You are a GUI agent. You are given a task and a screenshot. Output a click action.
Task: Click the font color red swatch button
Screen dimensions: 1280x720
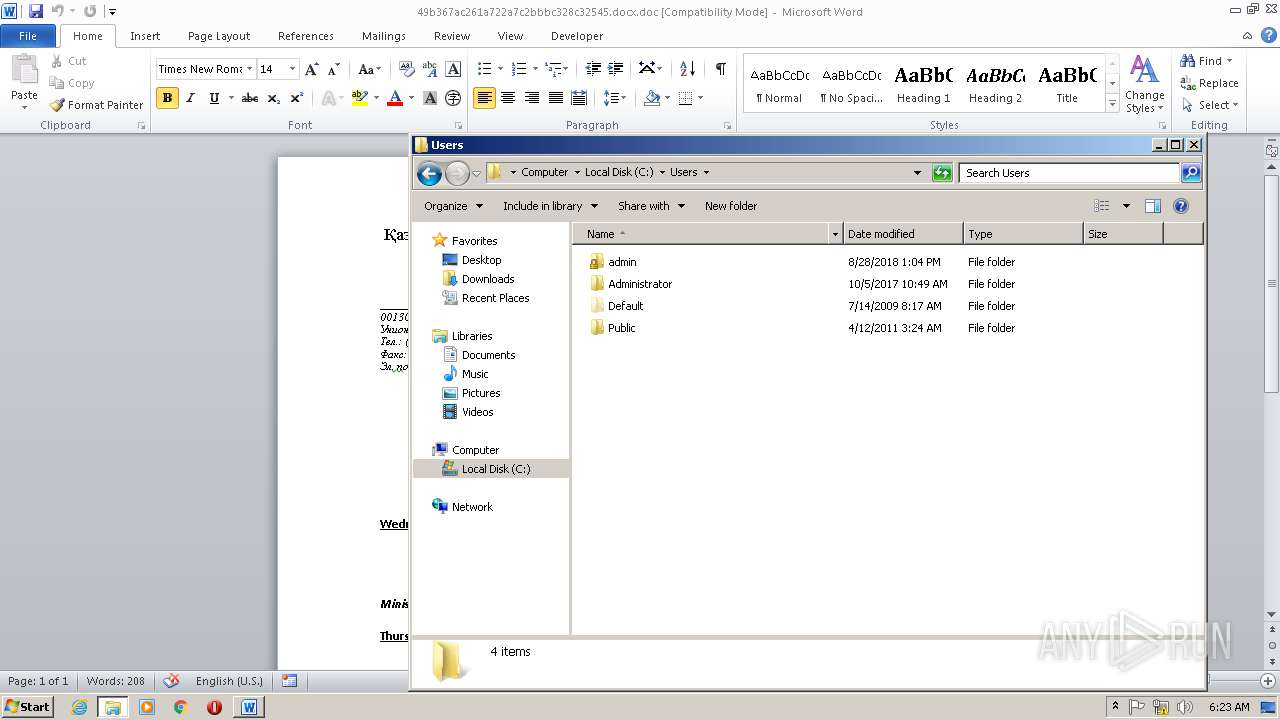[395, 98]
